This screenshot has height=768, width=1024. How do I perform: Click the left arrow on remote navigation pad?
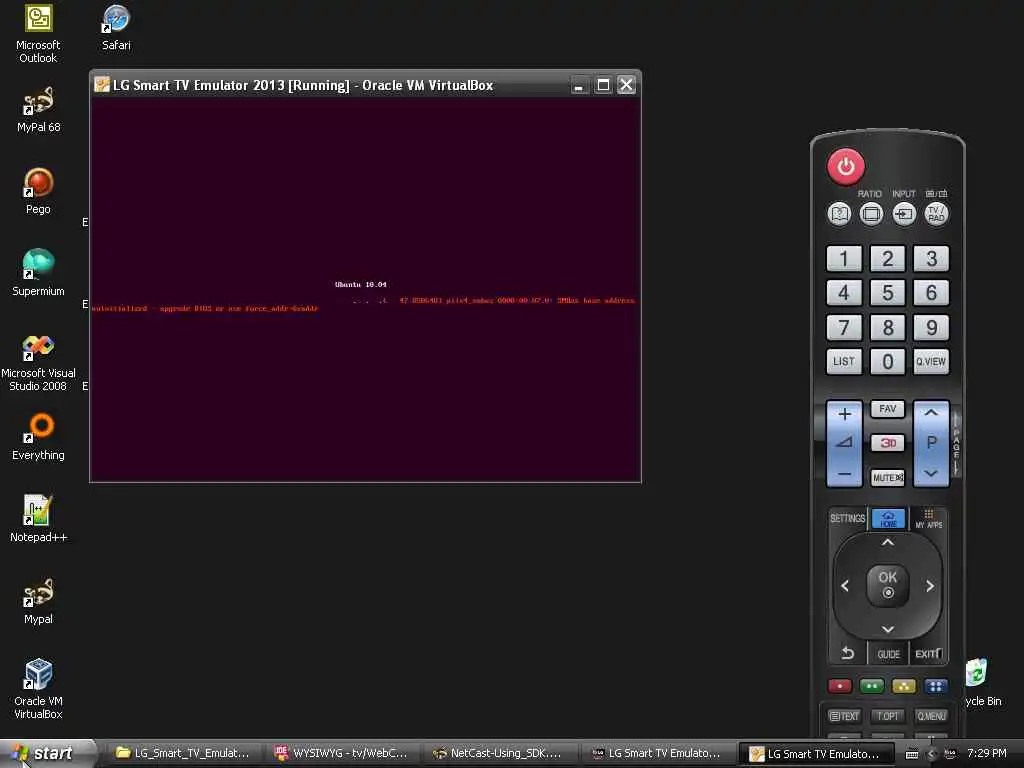pos(845,586)
